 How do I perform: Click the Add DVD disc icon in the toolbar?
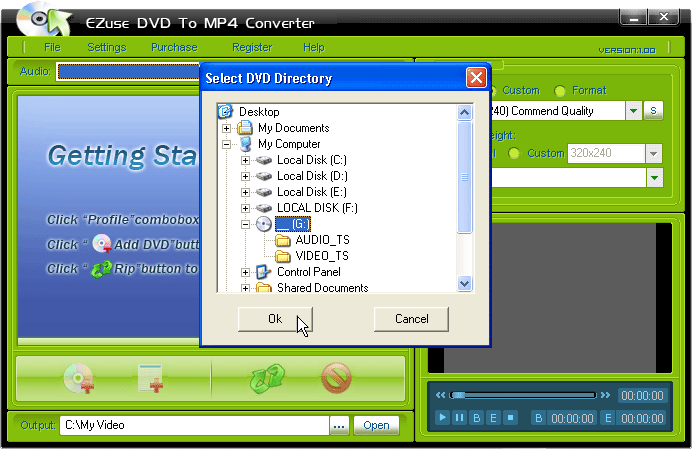[x=78, y=378]
